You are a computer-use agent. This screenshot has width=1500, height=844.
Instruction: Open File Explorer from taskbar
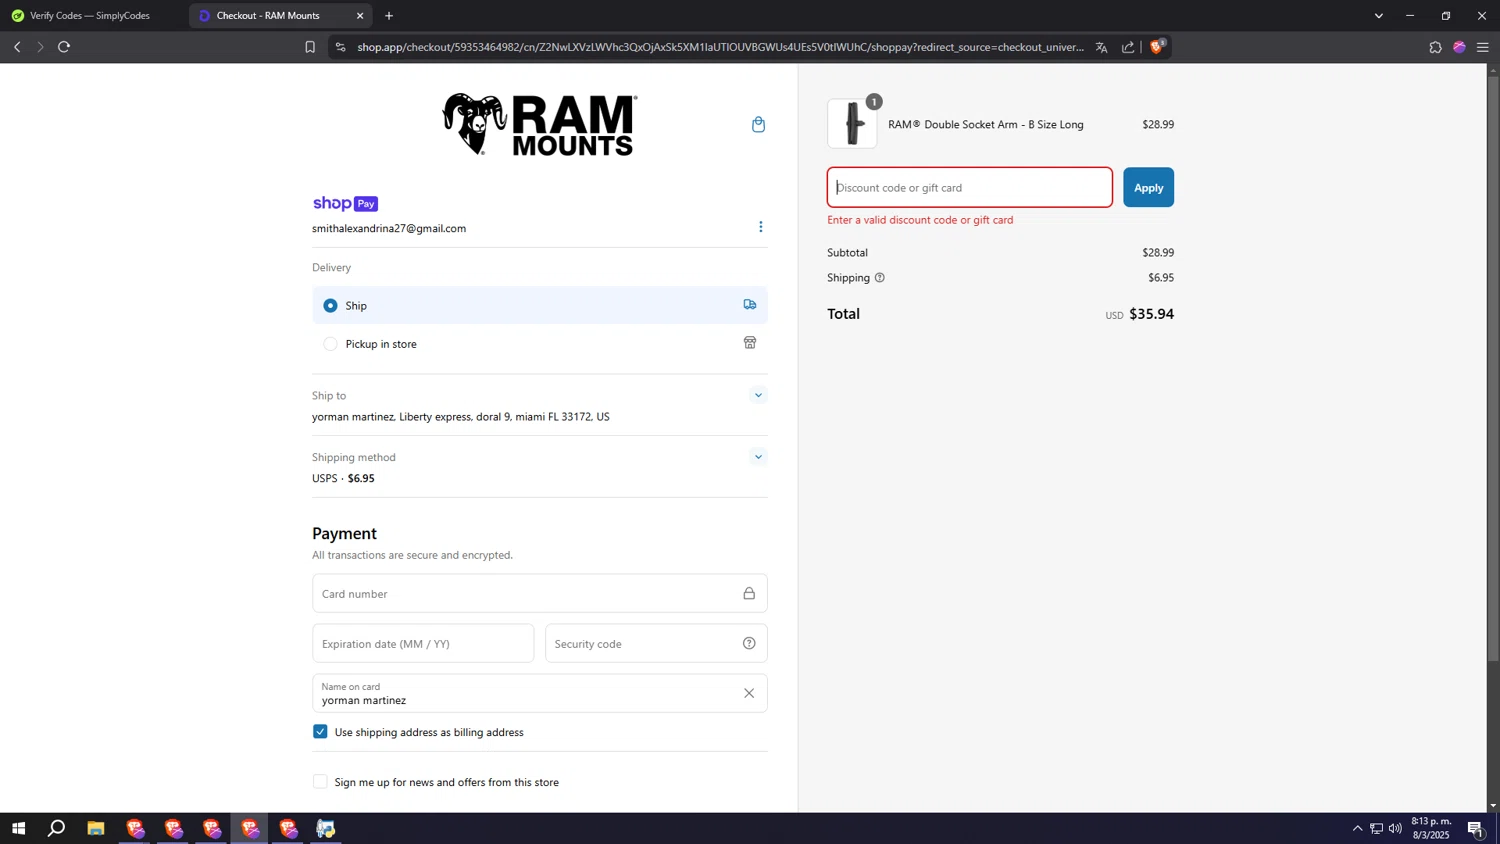click(x=96, y=828)
